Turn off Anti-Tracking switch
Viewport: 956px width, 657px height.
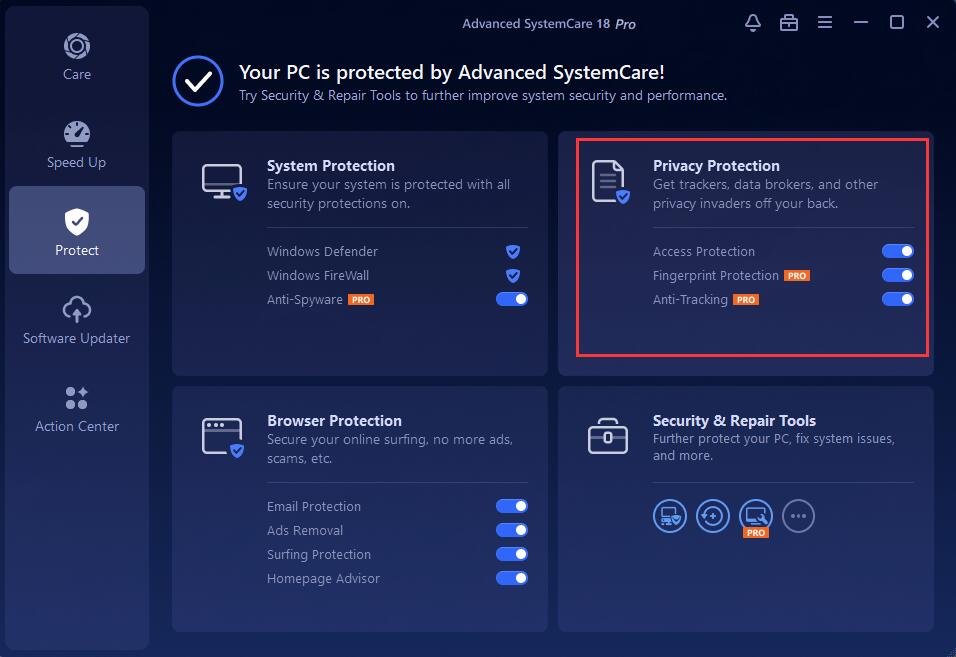pos(897,299)
